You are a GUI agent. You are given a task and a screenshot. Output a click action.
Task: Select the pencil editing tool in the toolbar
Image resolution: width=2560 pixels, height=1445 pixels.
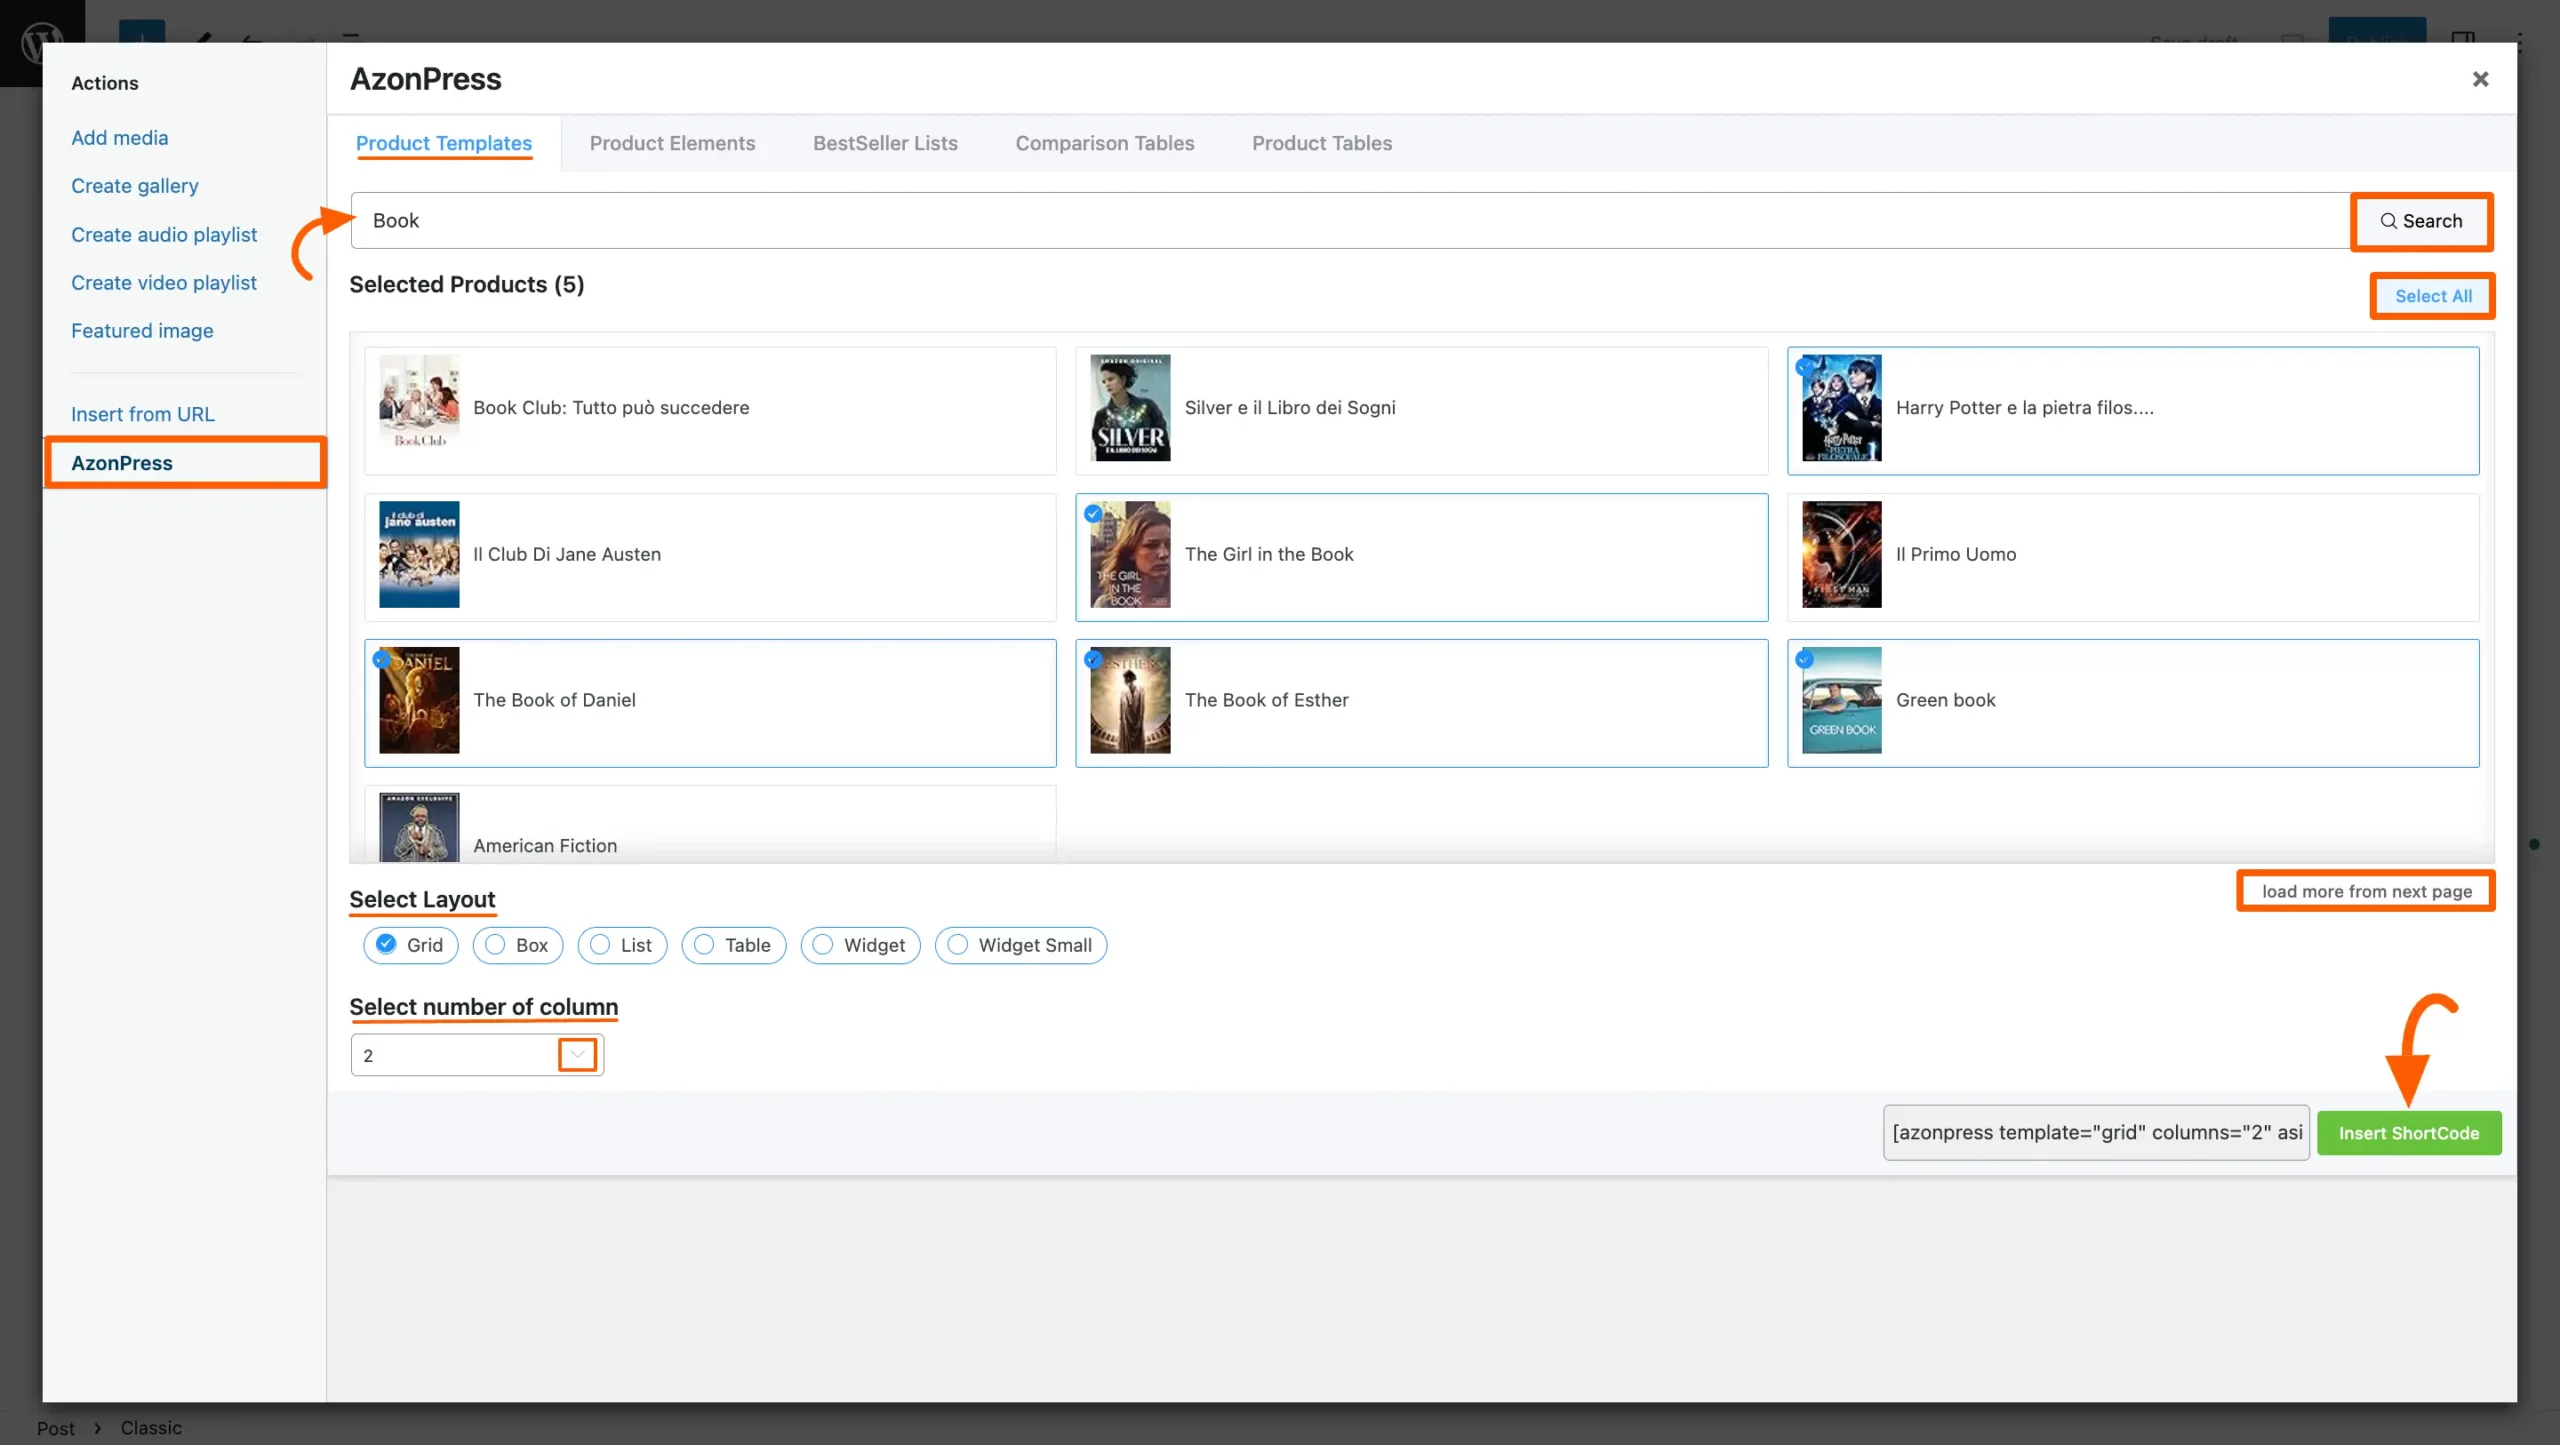[203, 40]
